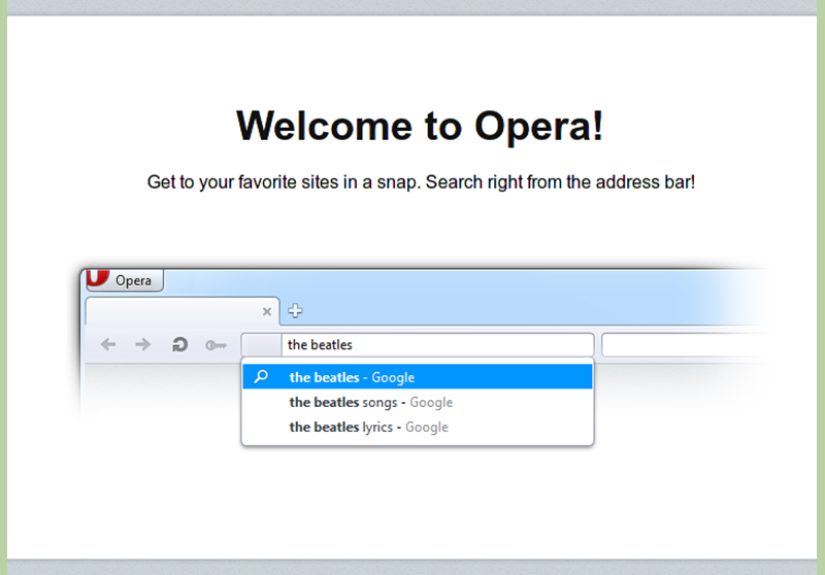Click magnifier icon in highlighted suggestion
Image resolution: width=825 pixels, height=575 pixels.
(x=261, y=377)
